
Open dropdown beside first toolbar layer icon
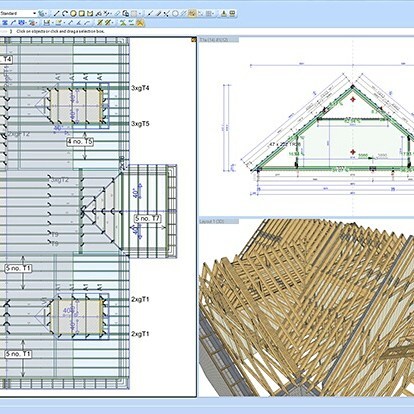(46, 14)
